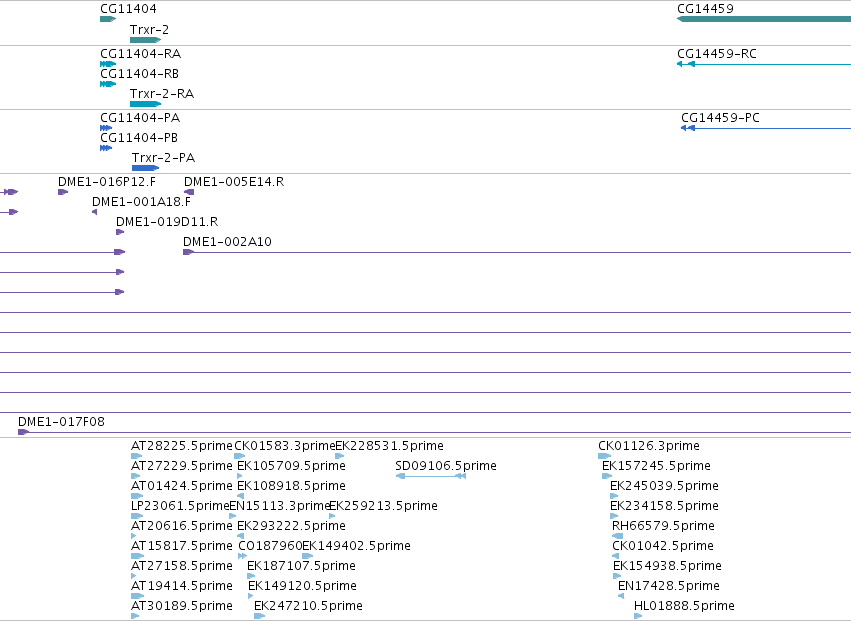
Task: Open EST EK157245.5prime
Action: (x=656, y=466)
